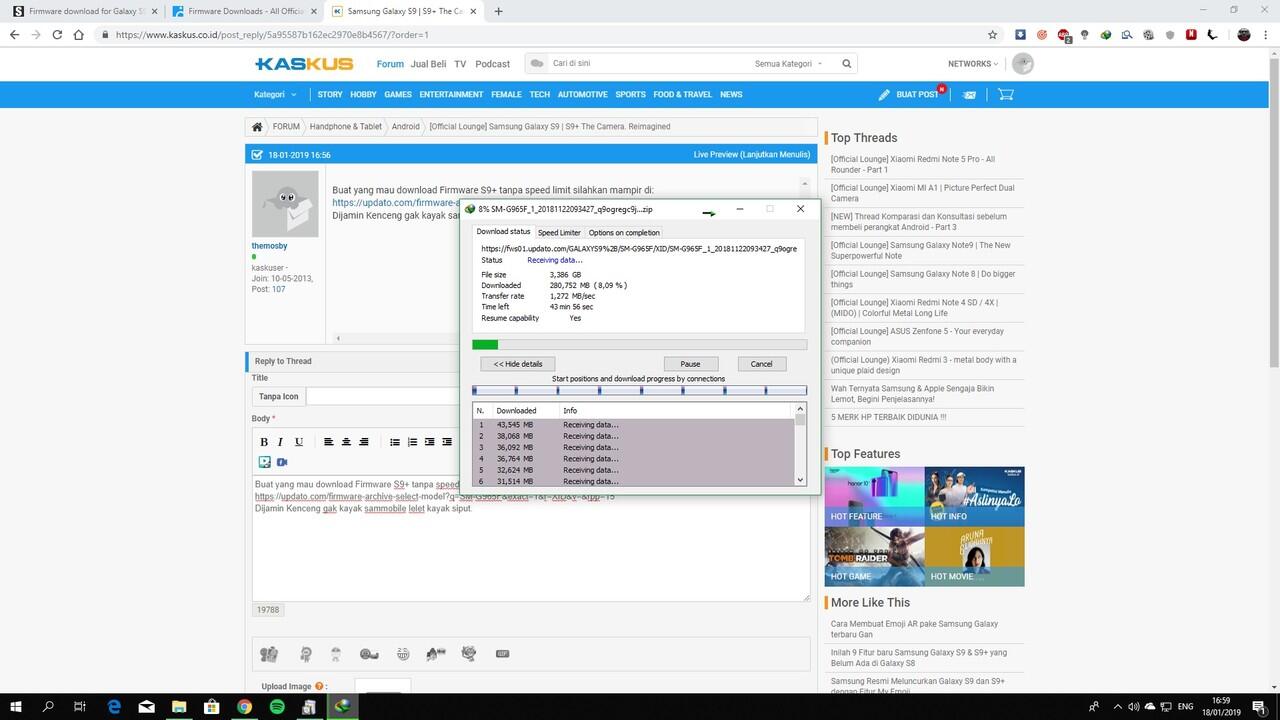The width and height of the screenshot is (1280, 720).
Task: Toggle the search mode switch beside Cari di sini
Action: pos(537,63)
